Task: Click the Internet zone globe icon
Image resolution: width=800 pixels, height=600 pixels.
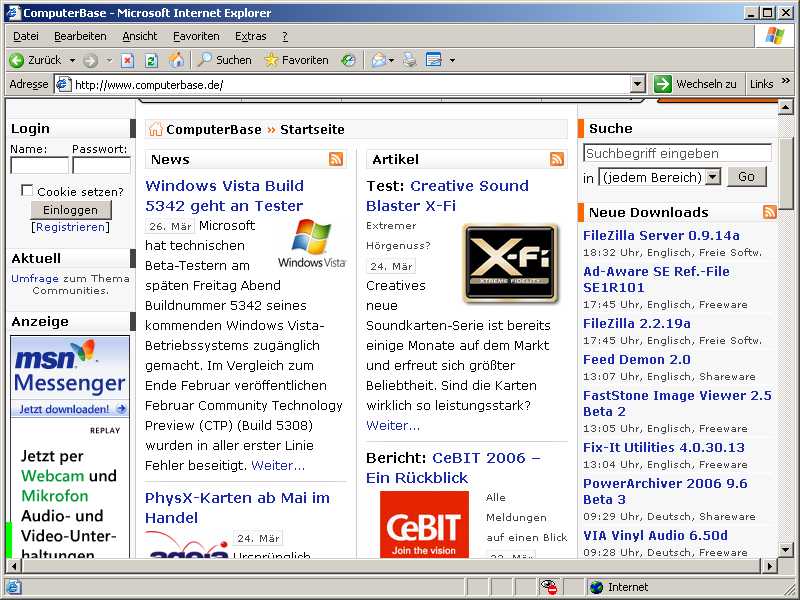Action: tap(596, 587)
